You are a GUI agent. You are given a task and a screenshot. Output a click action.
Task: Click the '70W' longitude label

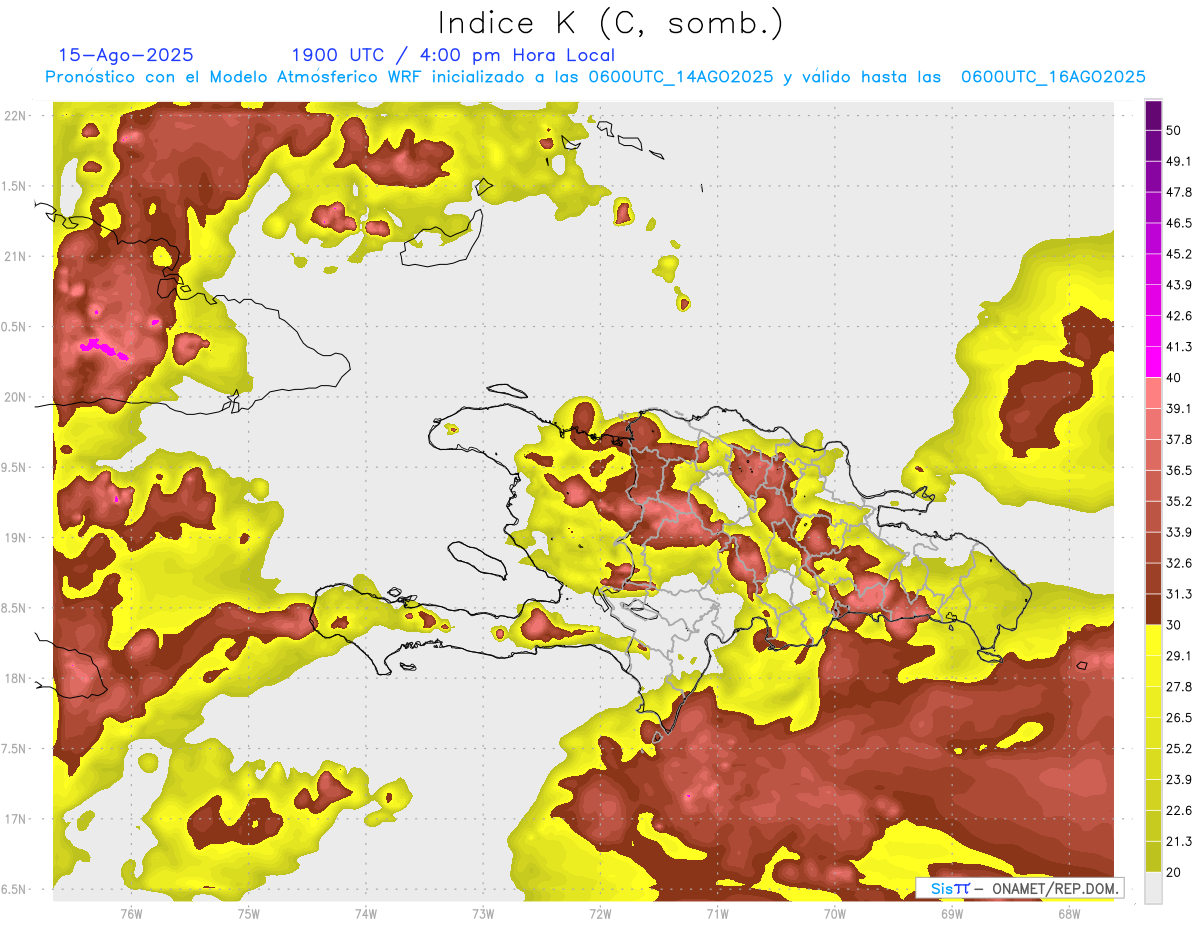(835, 914)
